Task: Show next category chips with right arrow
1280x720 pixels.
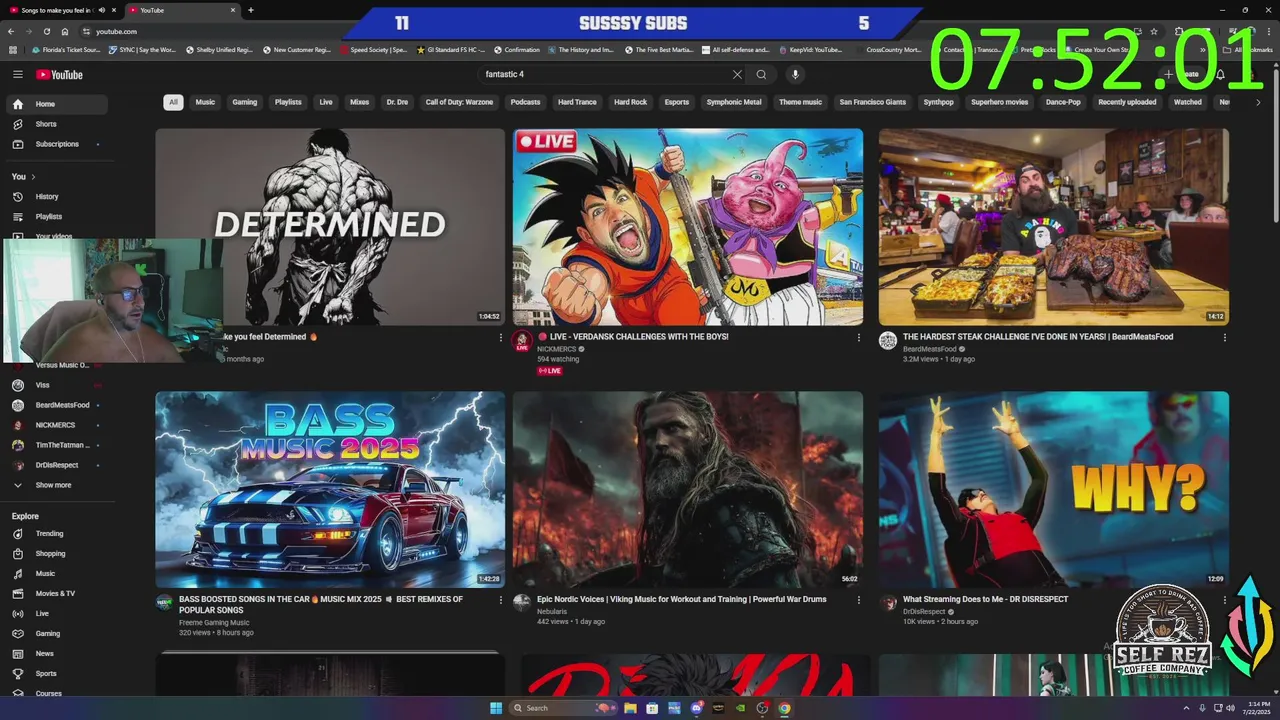Action: point(1258,102)
